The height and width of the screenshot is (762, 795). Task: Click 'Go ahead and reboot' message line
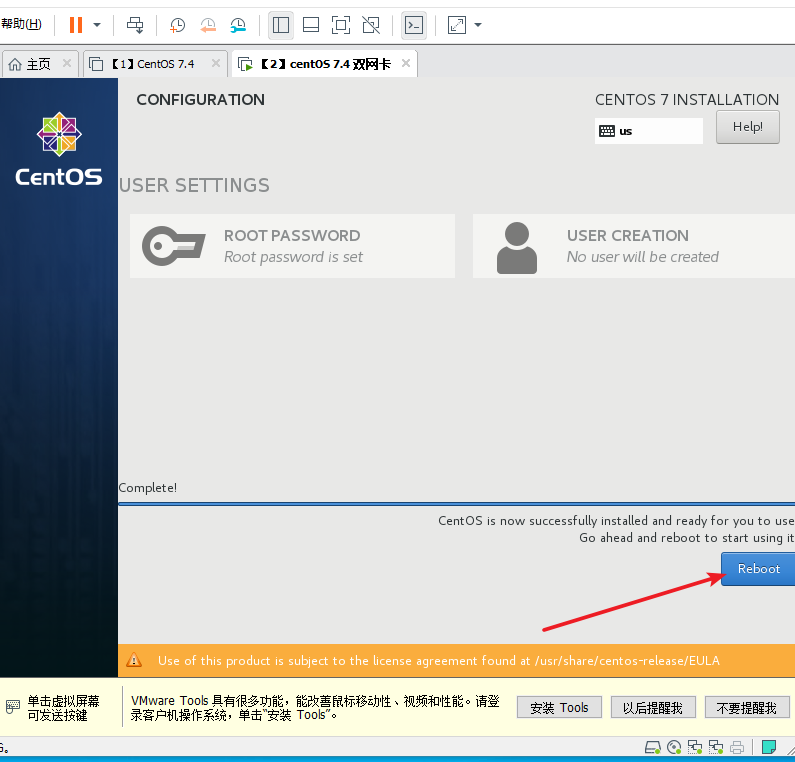686,537
